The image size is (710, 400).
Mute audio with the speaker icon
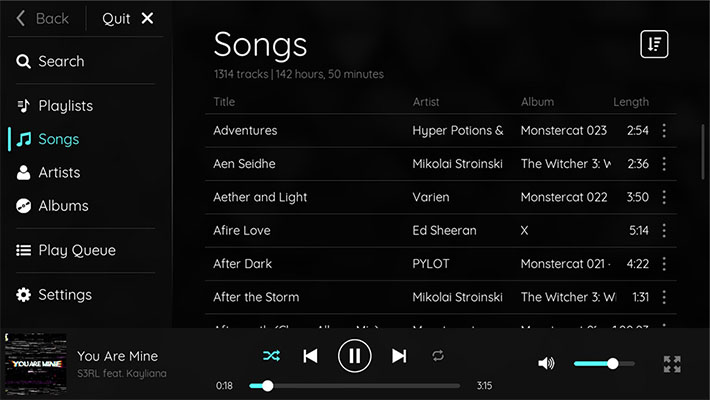click(546, 363)
